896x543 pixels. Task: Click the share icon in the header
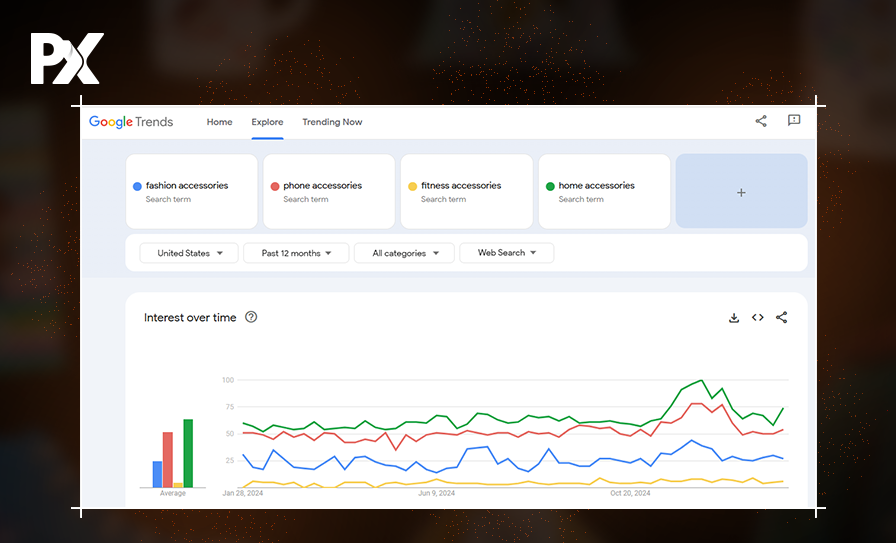point(761,121)
